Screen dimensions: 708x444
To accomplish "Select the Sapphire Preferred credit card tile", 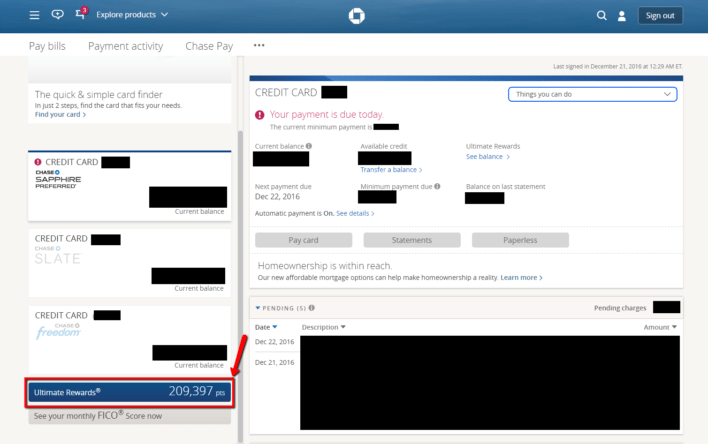I will [130, 186].
